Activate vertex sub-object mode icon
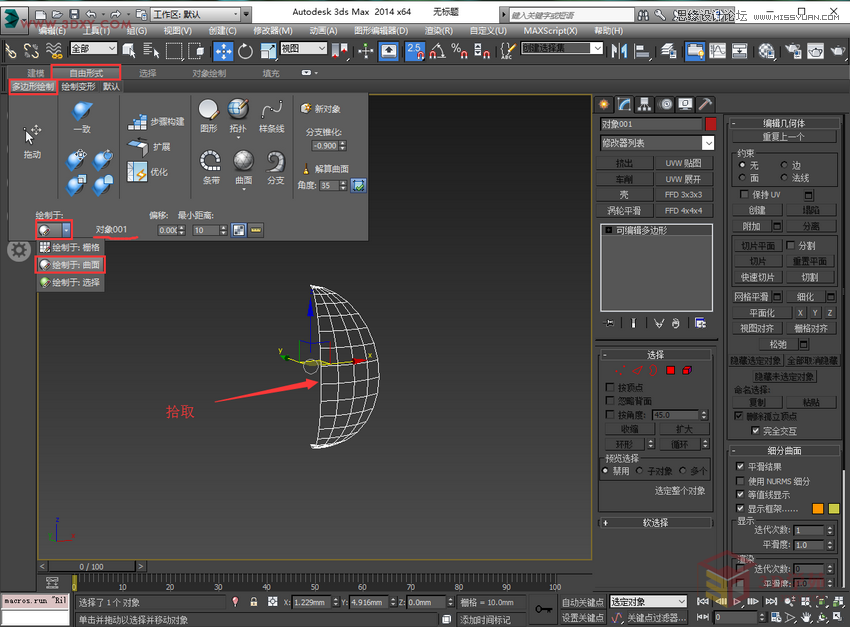850x627 pixels. [620, 371]
